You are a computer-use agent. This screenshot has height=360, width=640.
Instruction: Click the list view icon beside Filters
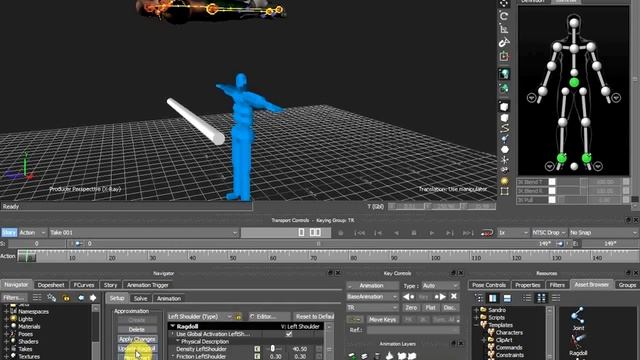point(37,298)
